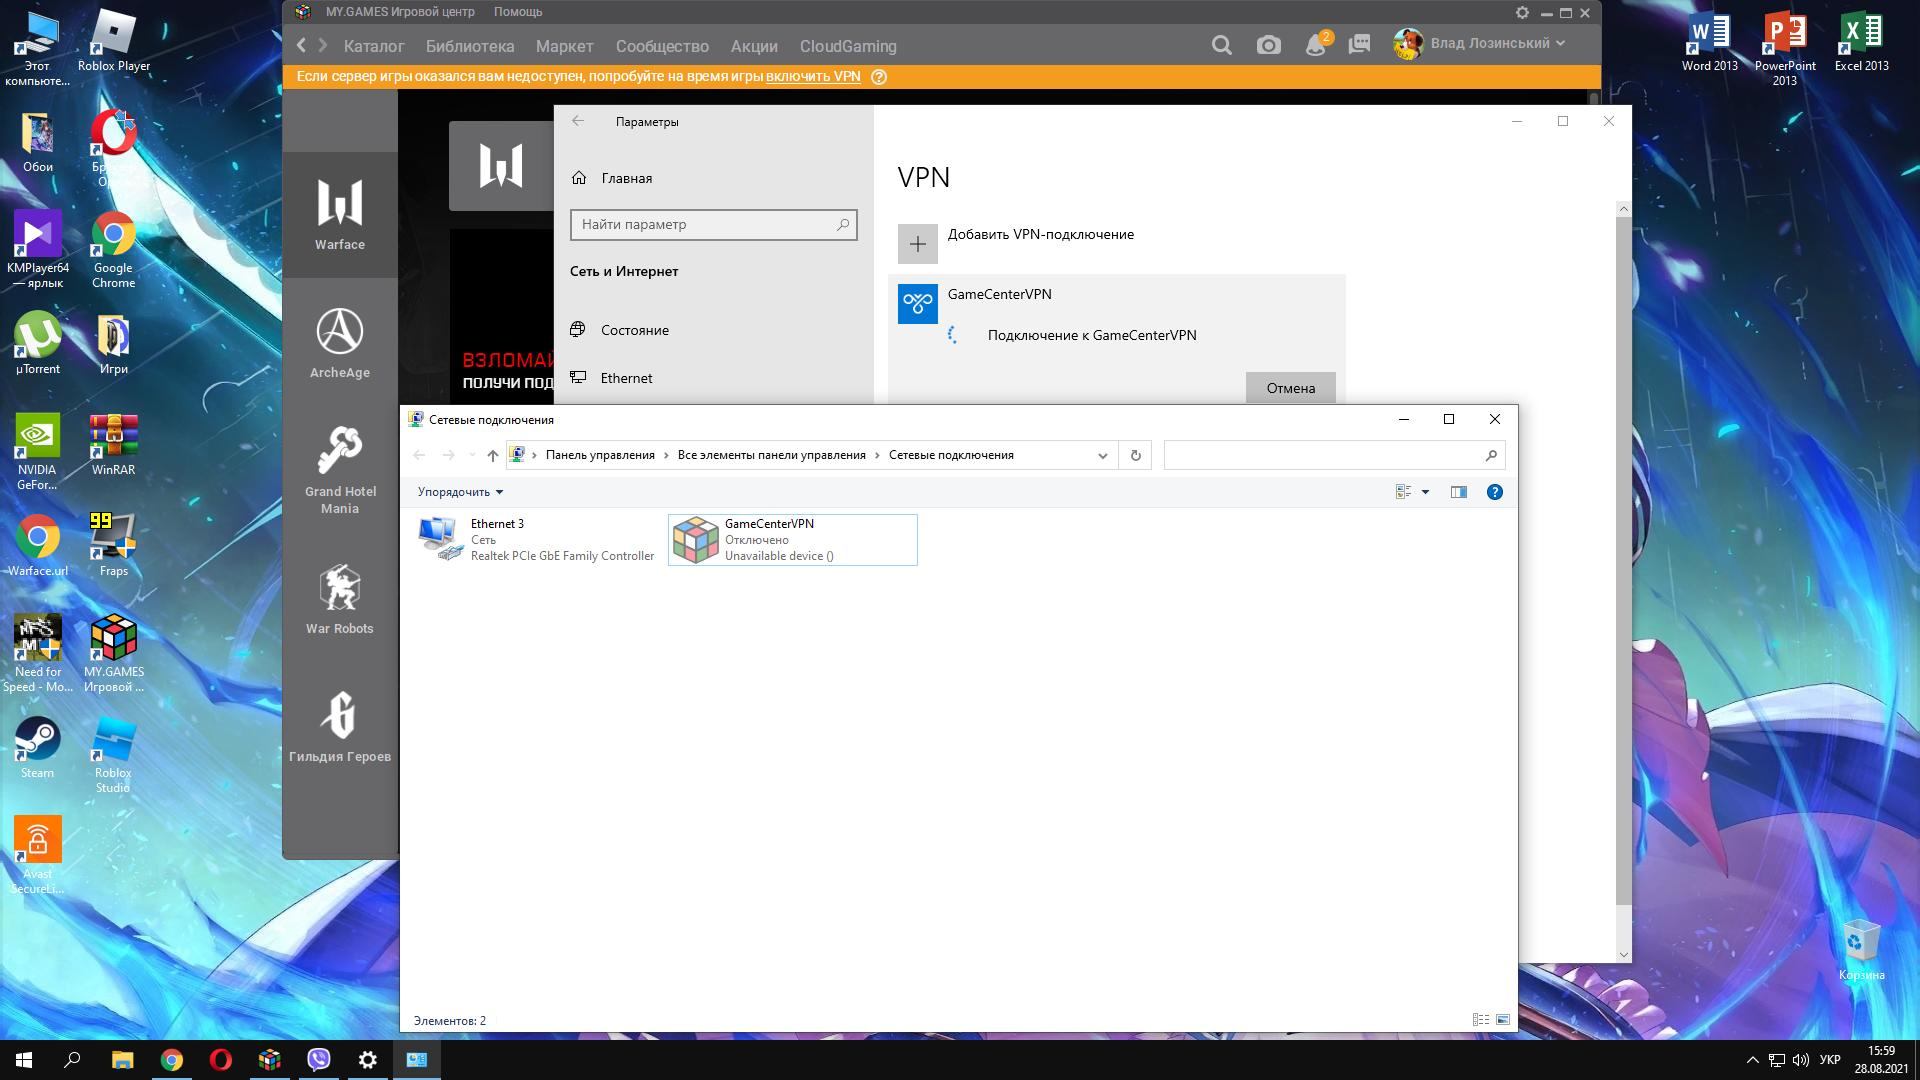
Task: Open the volume icon in the tray
Action: pyautogui.click(x=1801, y=1060)
